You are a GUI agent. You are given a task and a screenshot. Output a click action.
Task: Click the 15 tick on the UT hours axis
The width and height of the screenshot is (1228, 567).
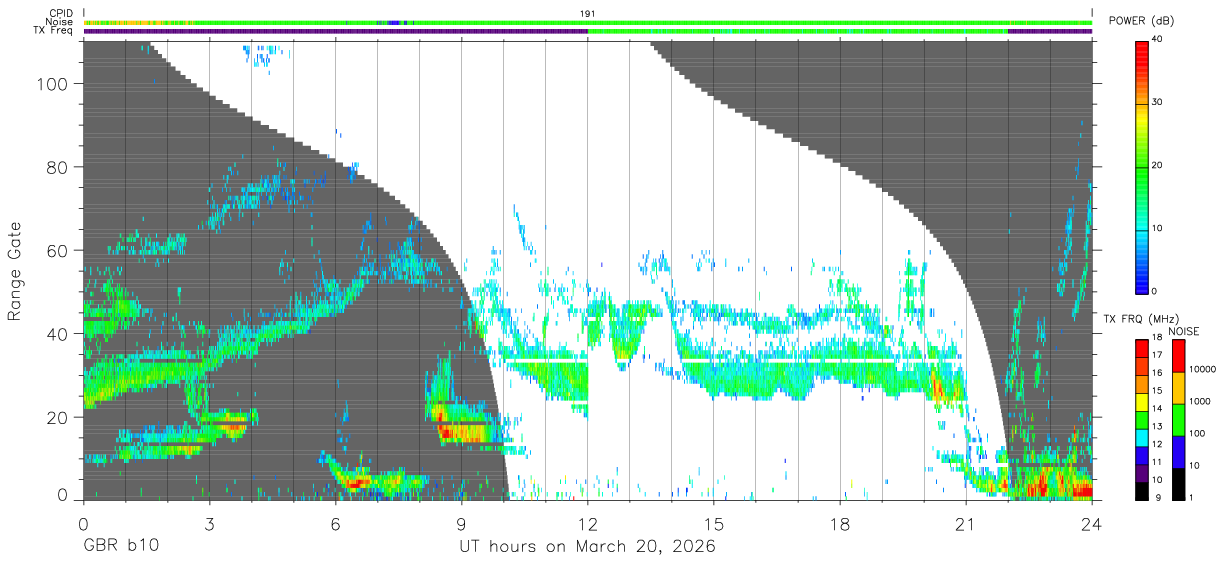pos(713,522)
